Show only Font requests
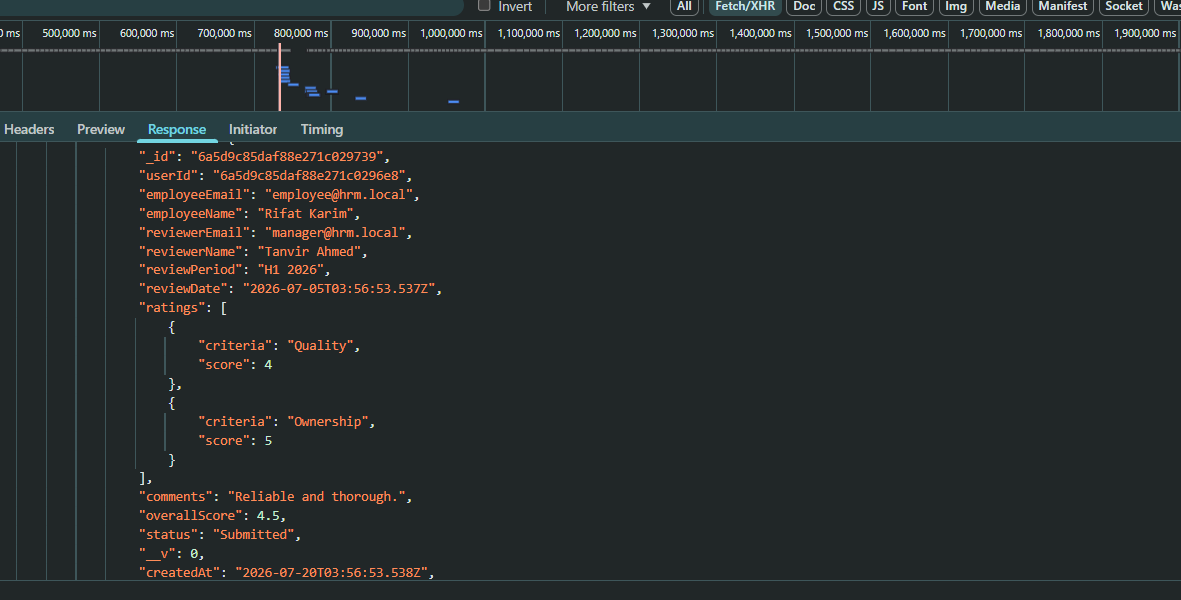This screenshot has height=600, width=1181. (914, 6)
